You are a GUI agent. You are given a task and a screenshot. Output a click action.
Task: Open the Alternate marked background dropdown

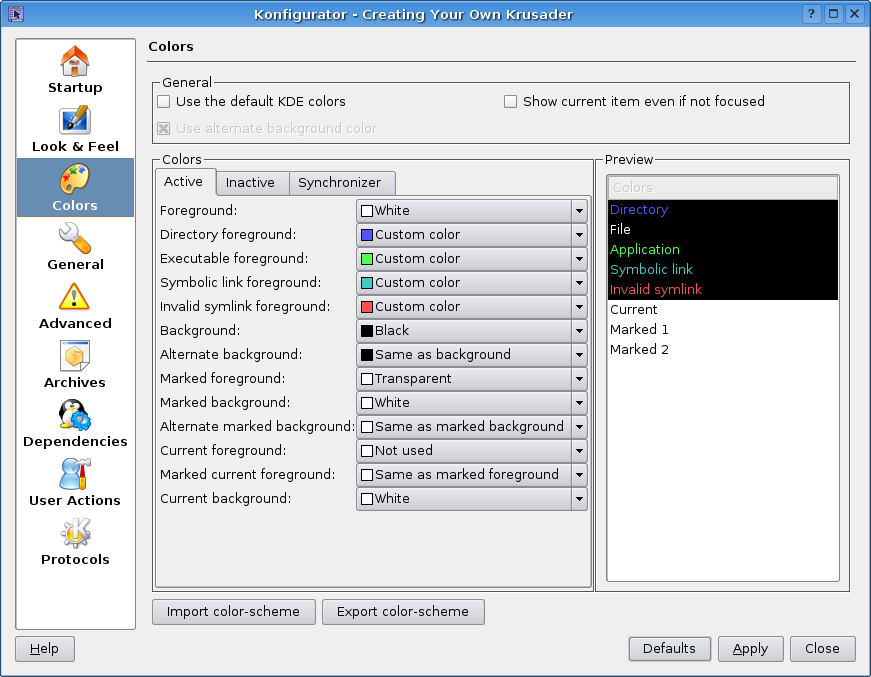(x=472, y=427)
